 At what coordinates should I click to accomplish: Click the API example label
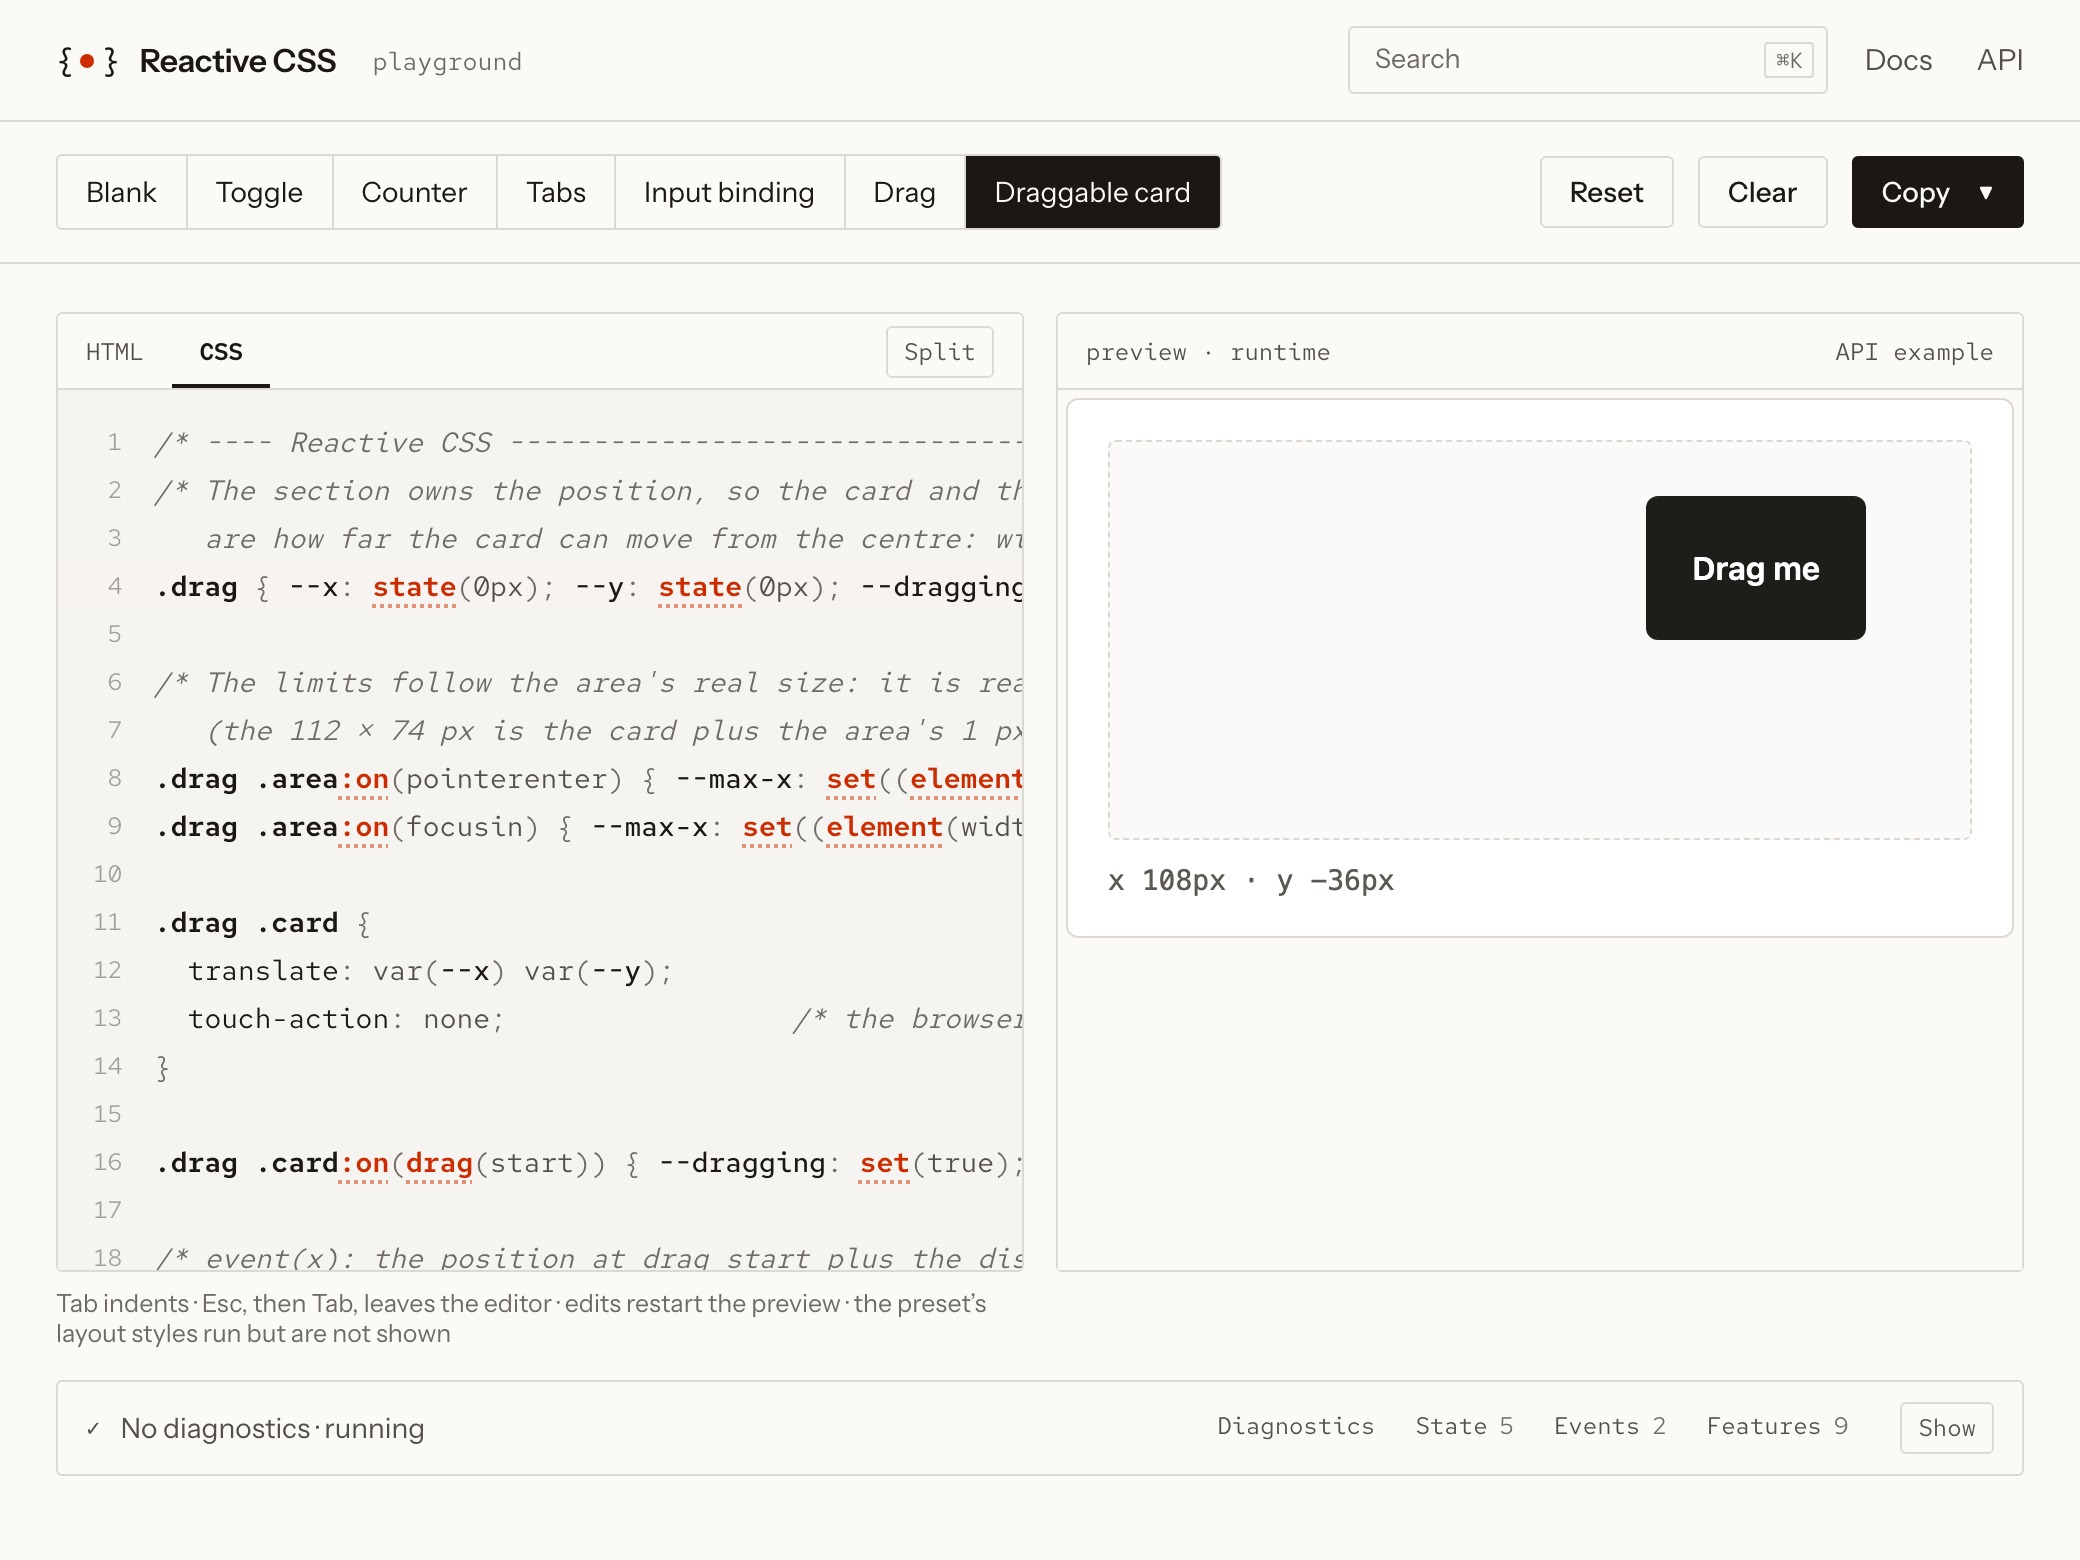(1914, 352)
